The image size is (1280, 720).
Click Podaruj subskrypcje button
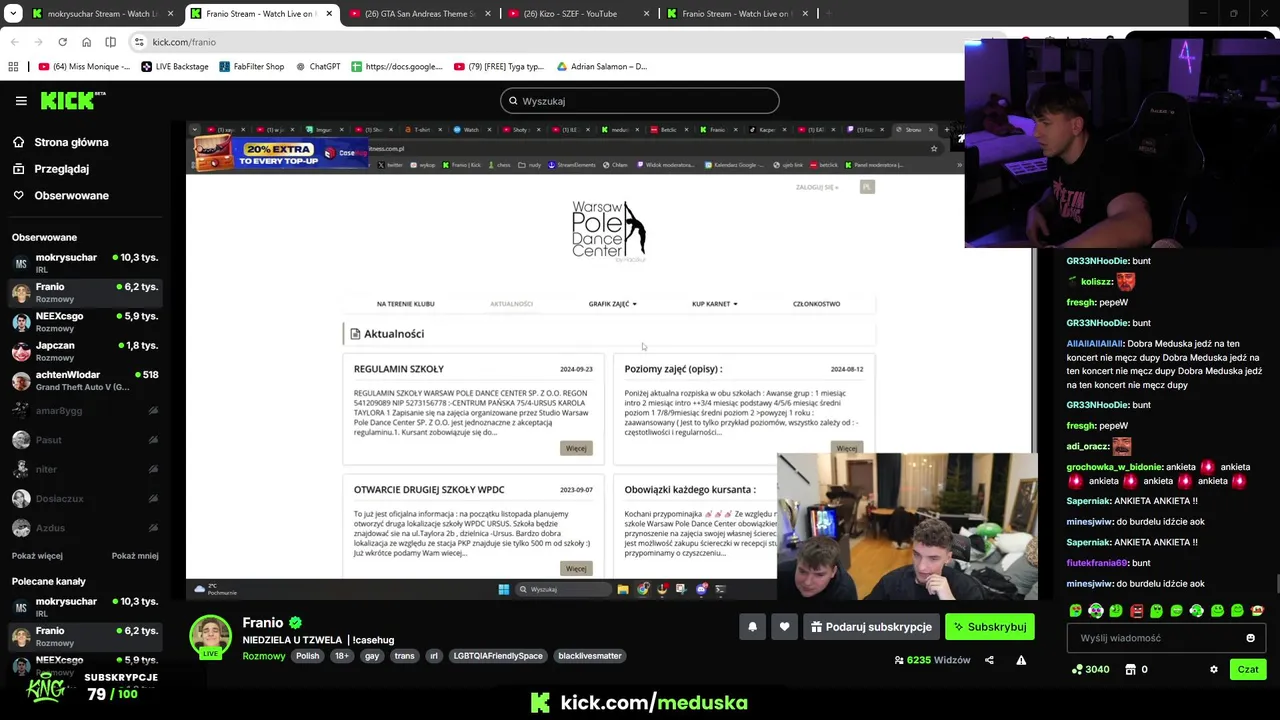click(x=871, y=627)
